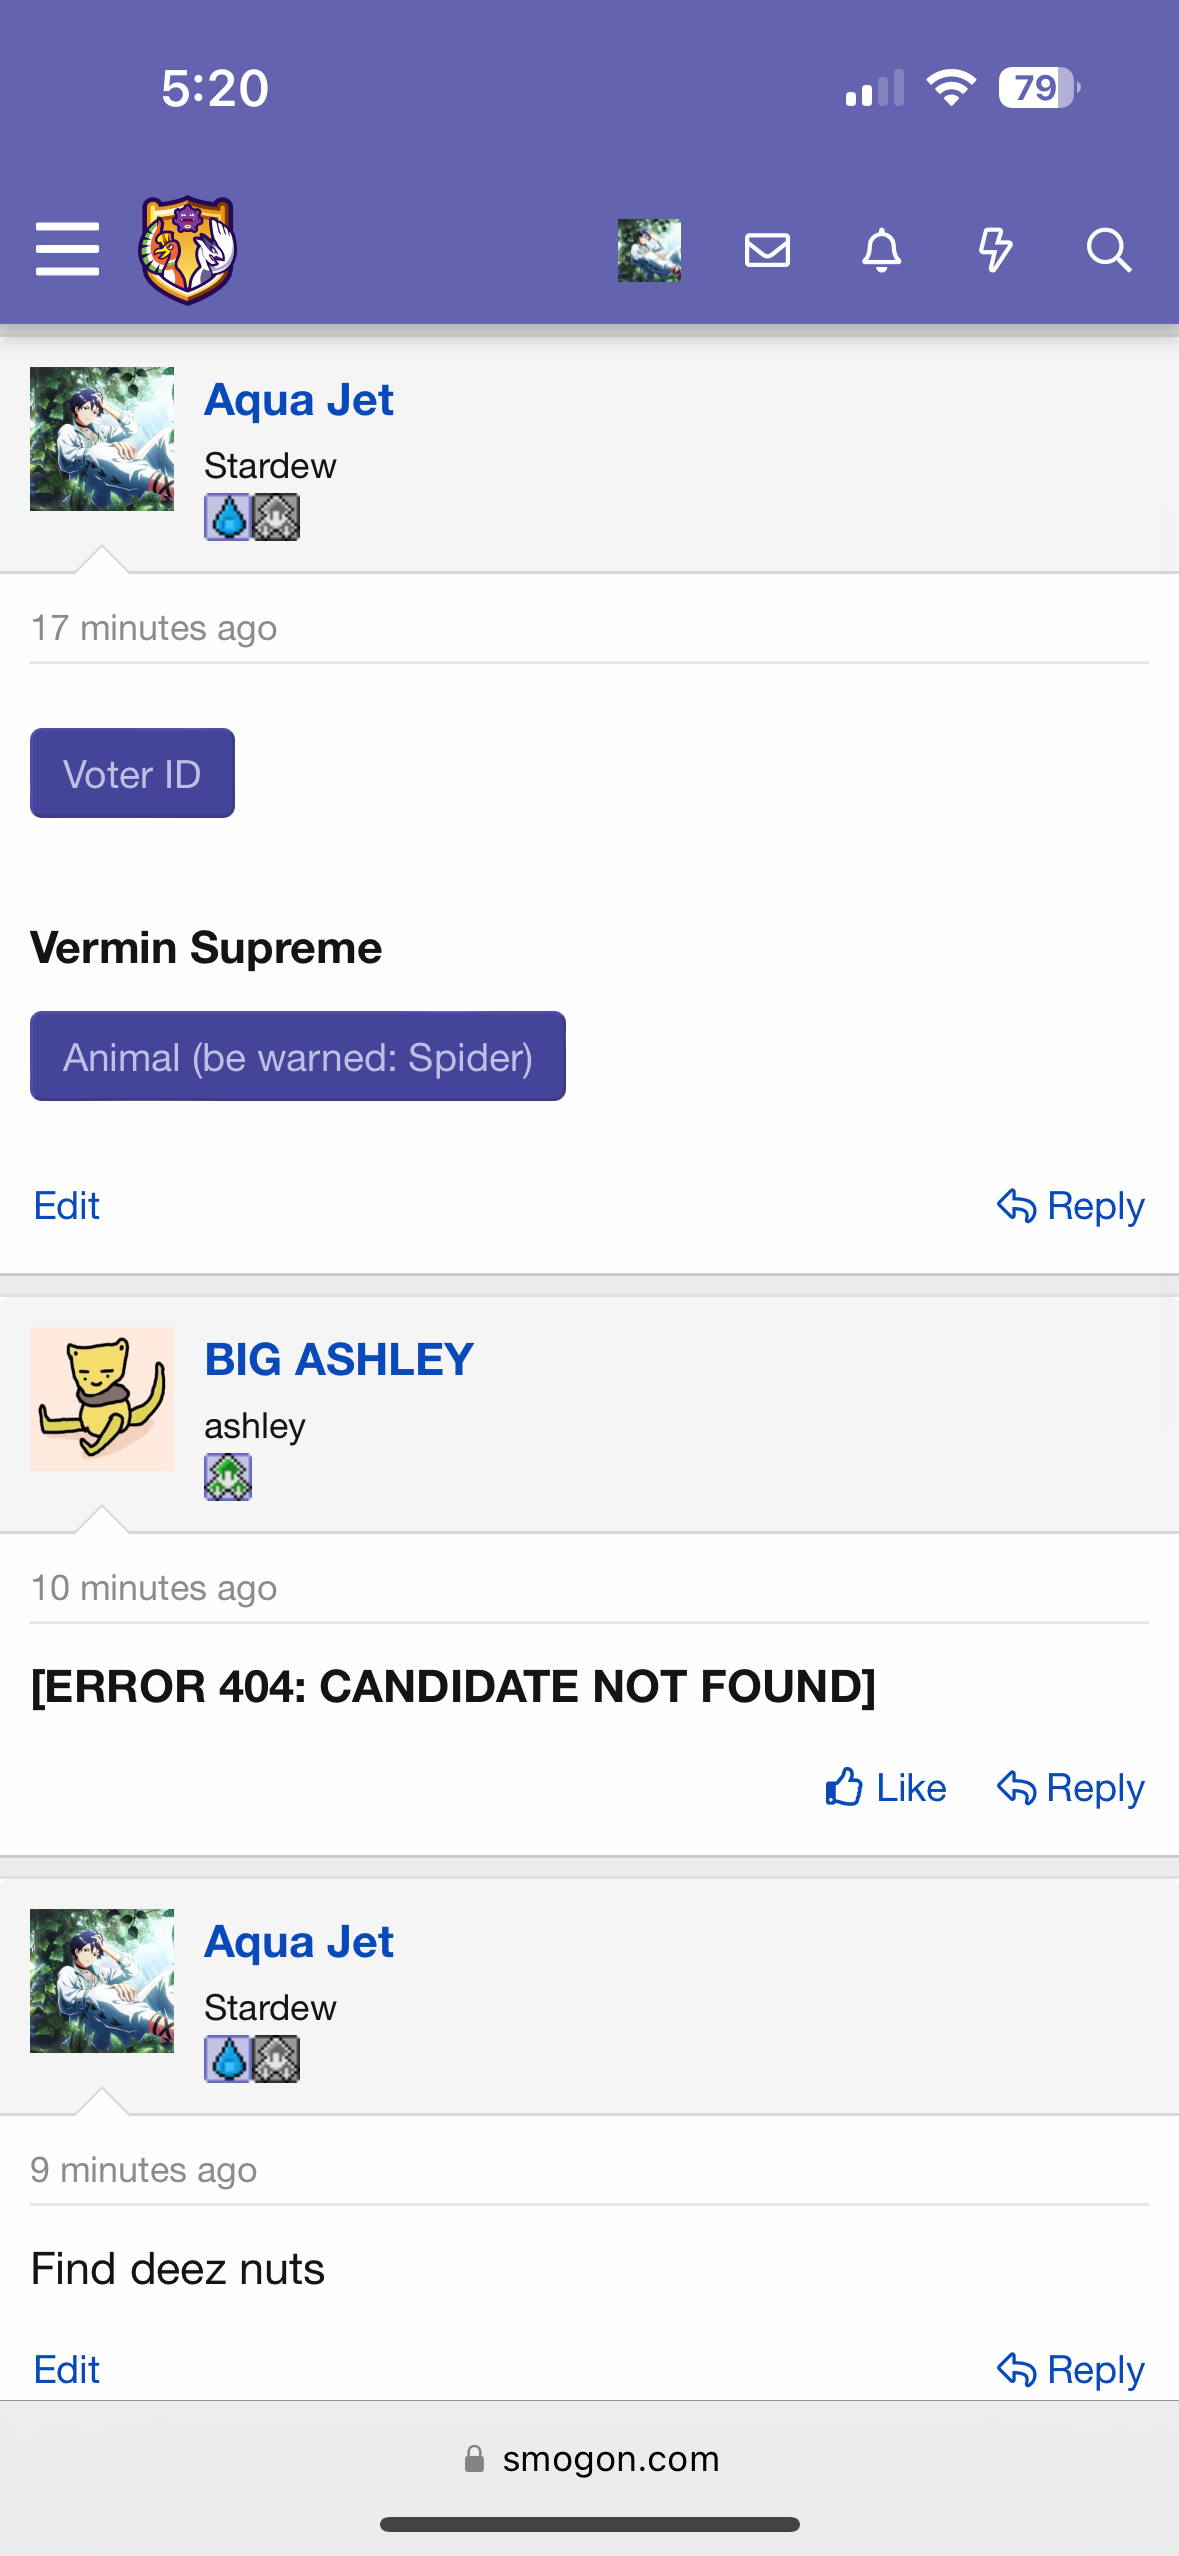Screen dimensions: 1179x2556
Task: Tap the smogon.com address bar
Action: click(x=590, y=2459)
